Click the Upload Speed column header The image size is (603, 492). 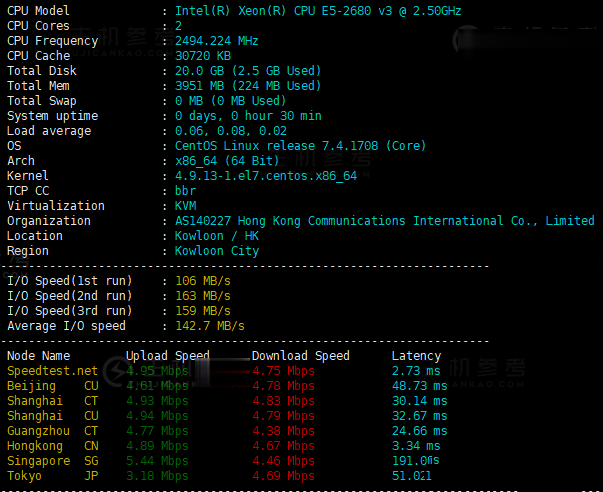pos(168,356)
